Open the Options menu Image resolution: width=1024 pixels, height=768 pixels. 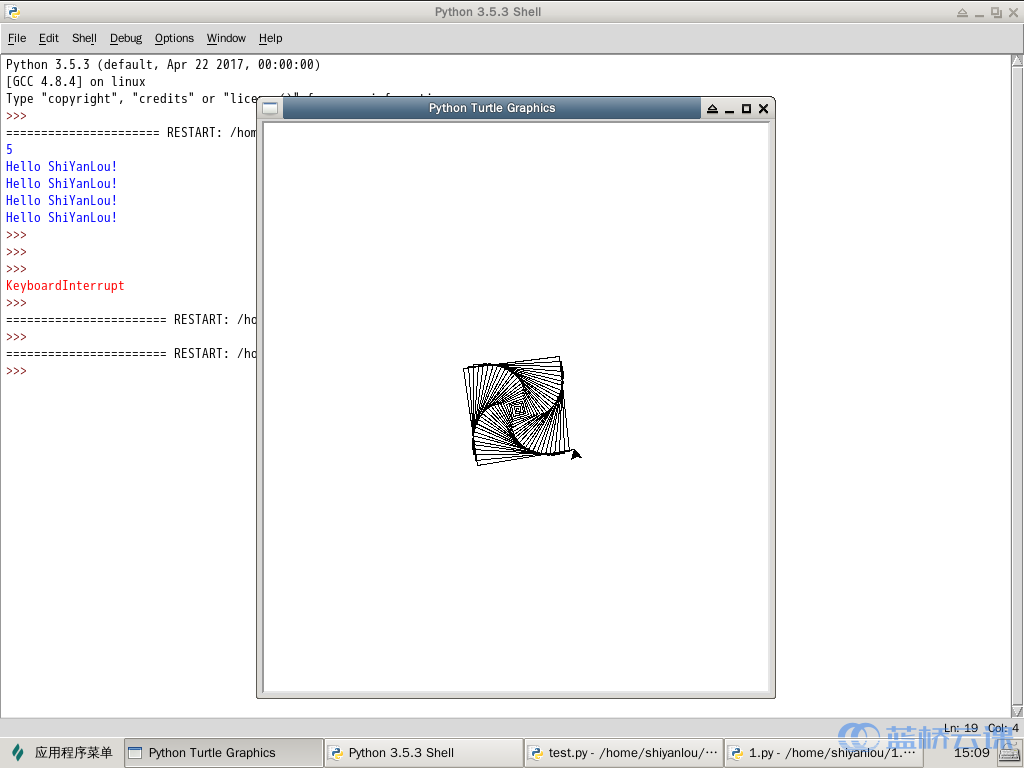pyautogui.click(x=174, y=38)
